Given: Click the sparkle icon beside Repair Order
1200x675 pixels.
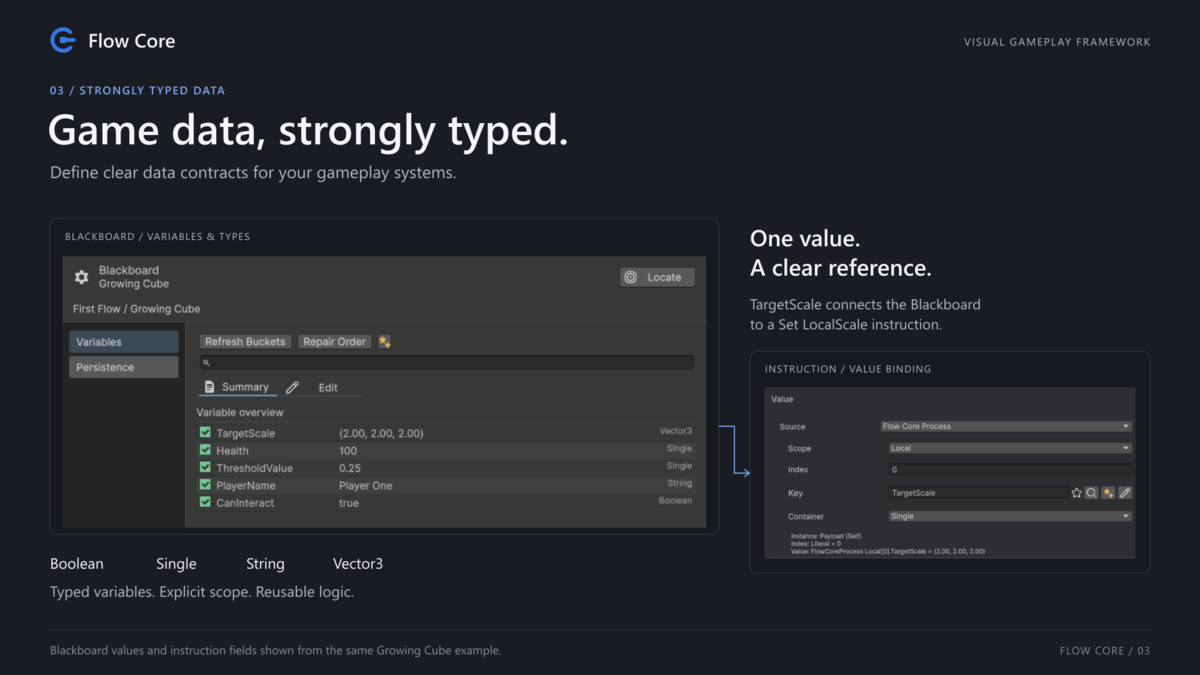Looking at the screenshot, I should tap(384, 342).
